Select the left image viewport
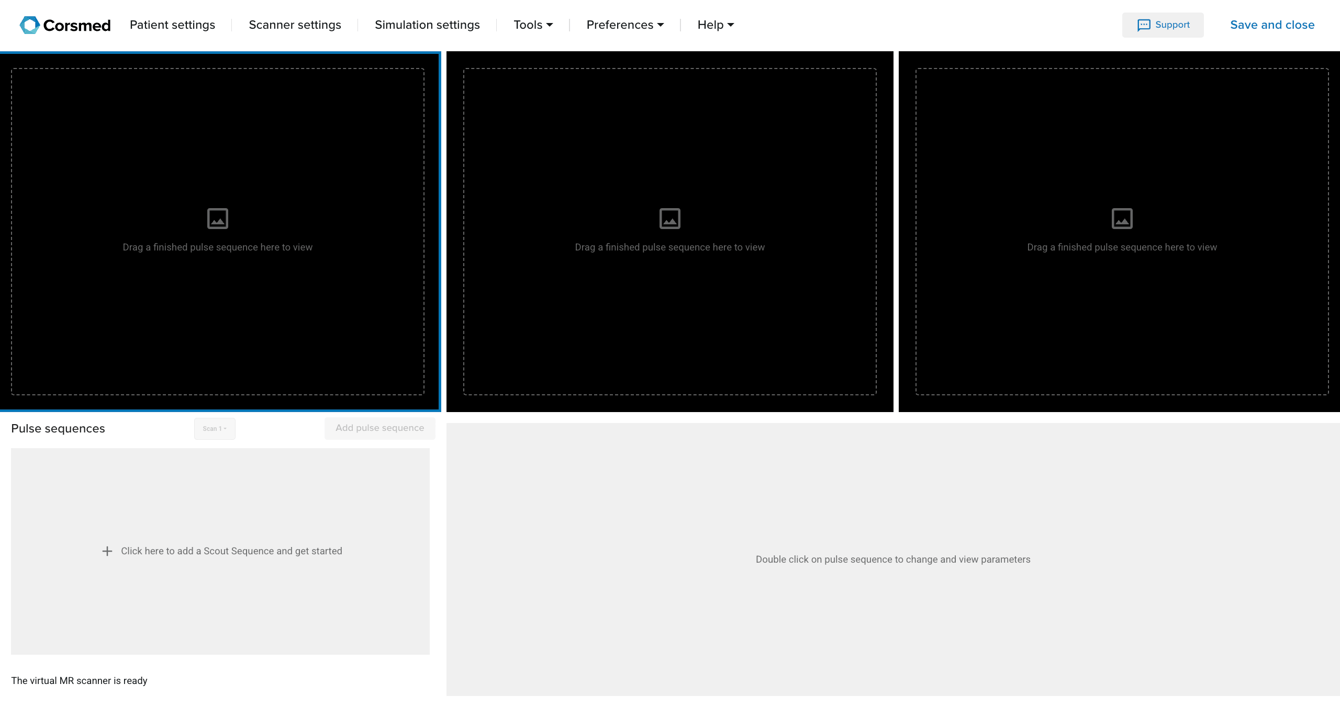 coord(218,232)
